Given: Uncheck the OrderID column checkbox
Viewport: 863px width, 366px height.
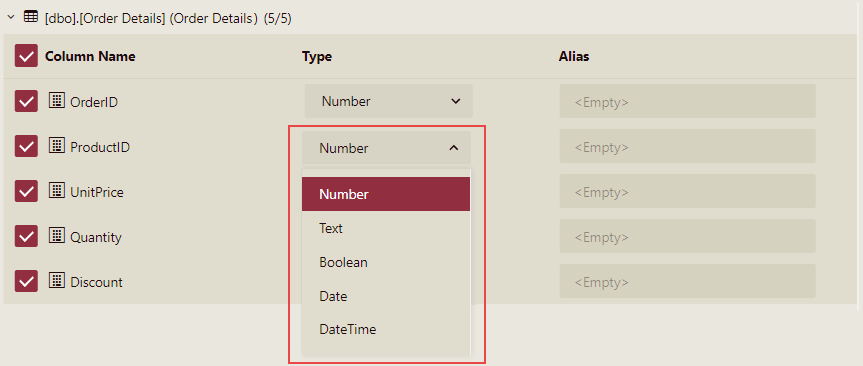Looking at the screenshot, I should tap(26, 101).
